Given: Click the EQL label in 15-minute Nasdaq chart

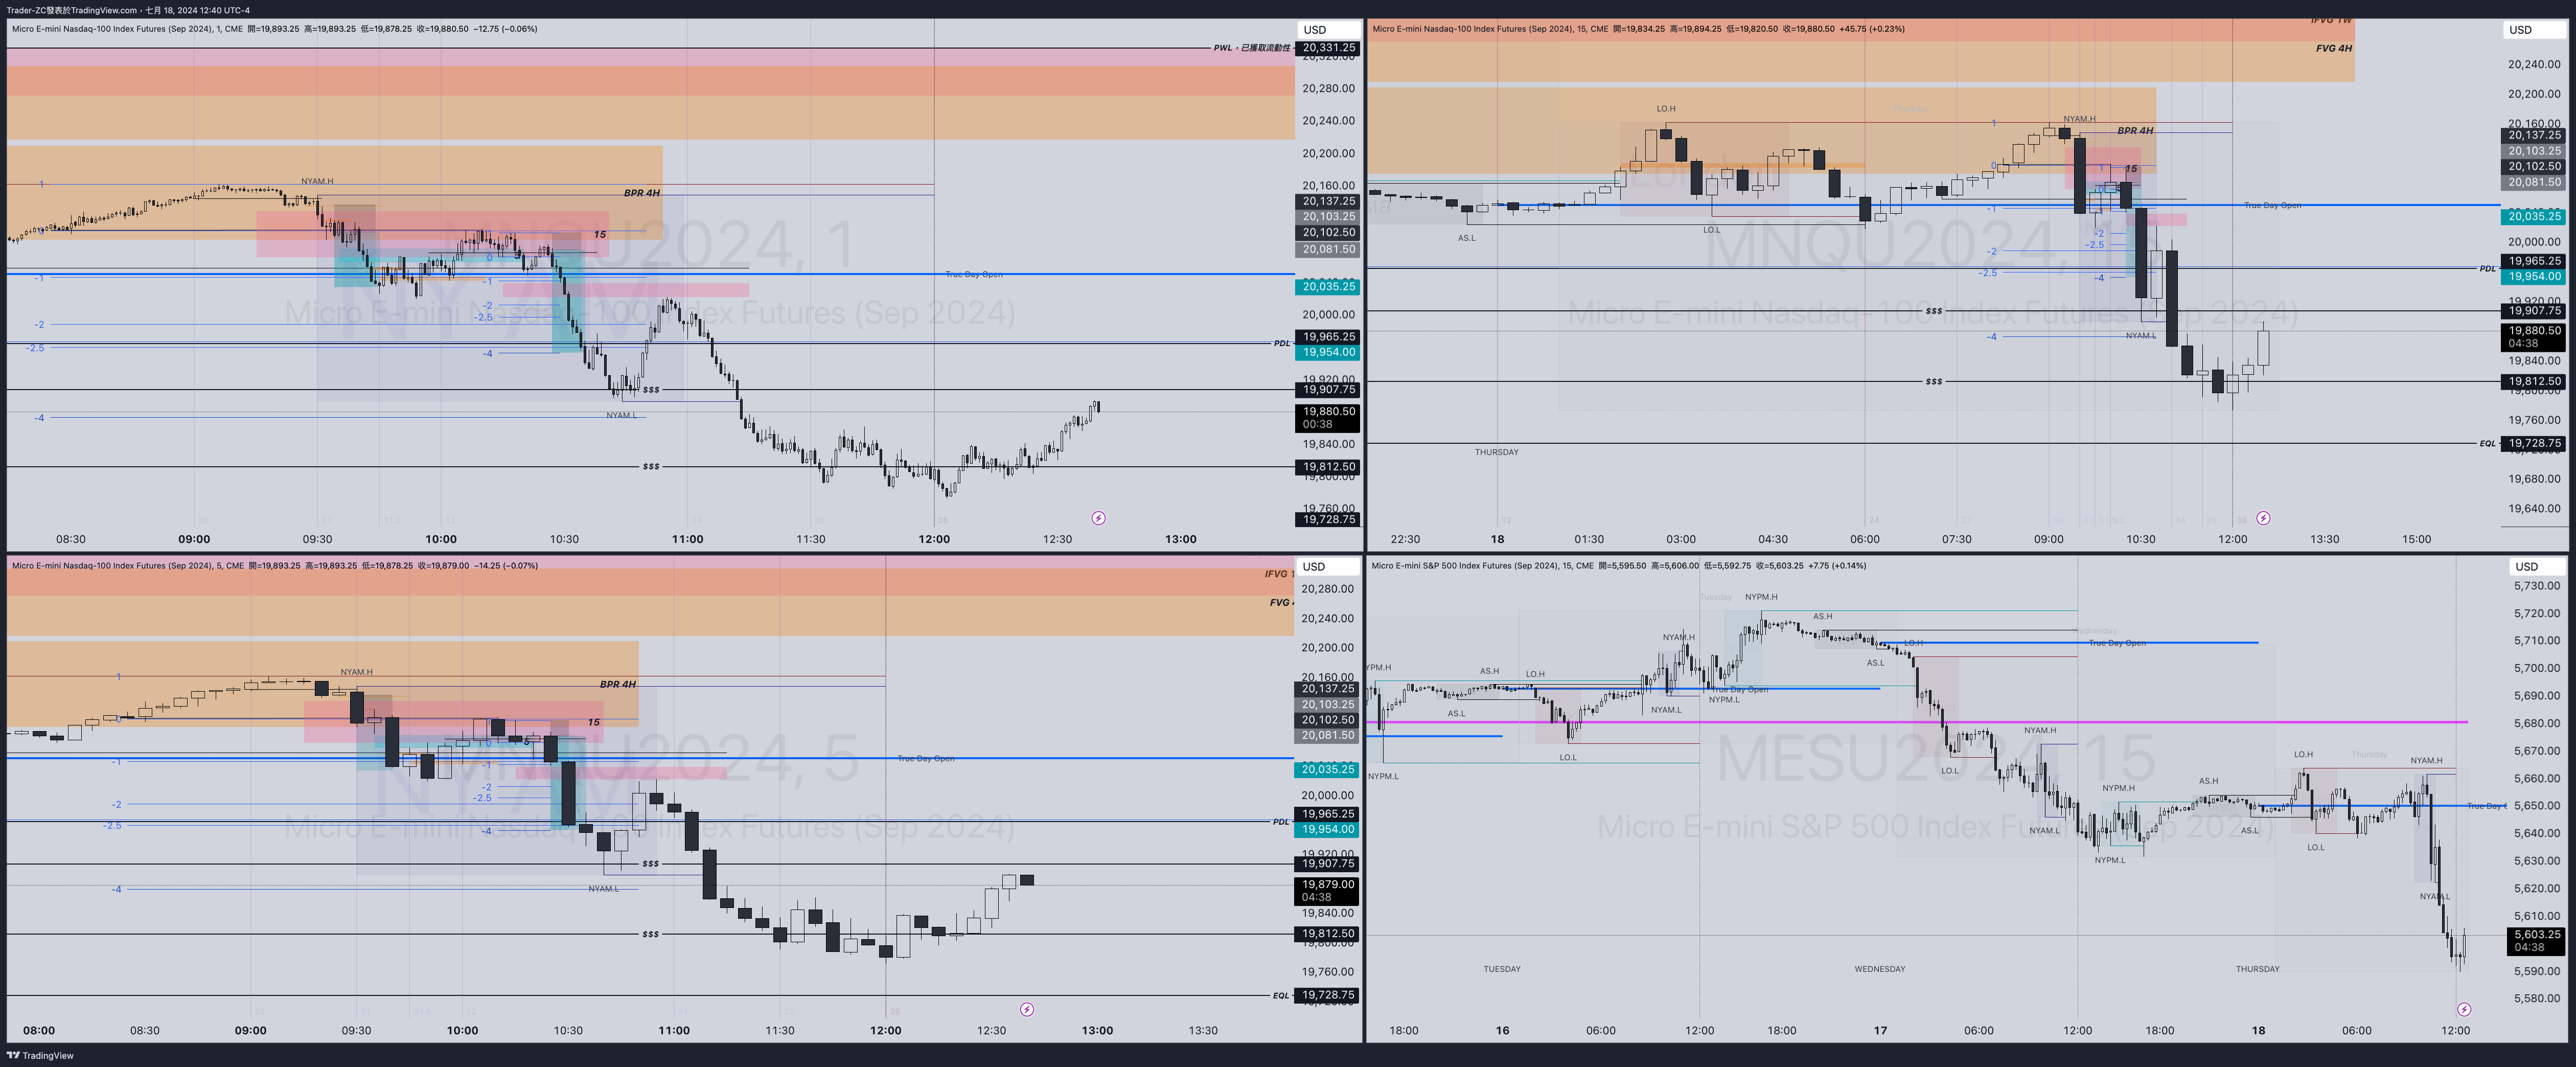Looking at the screenshot, I should click(x=2487, y=444).
